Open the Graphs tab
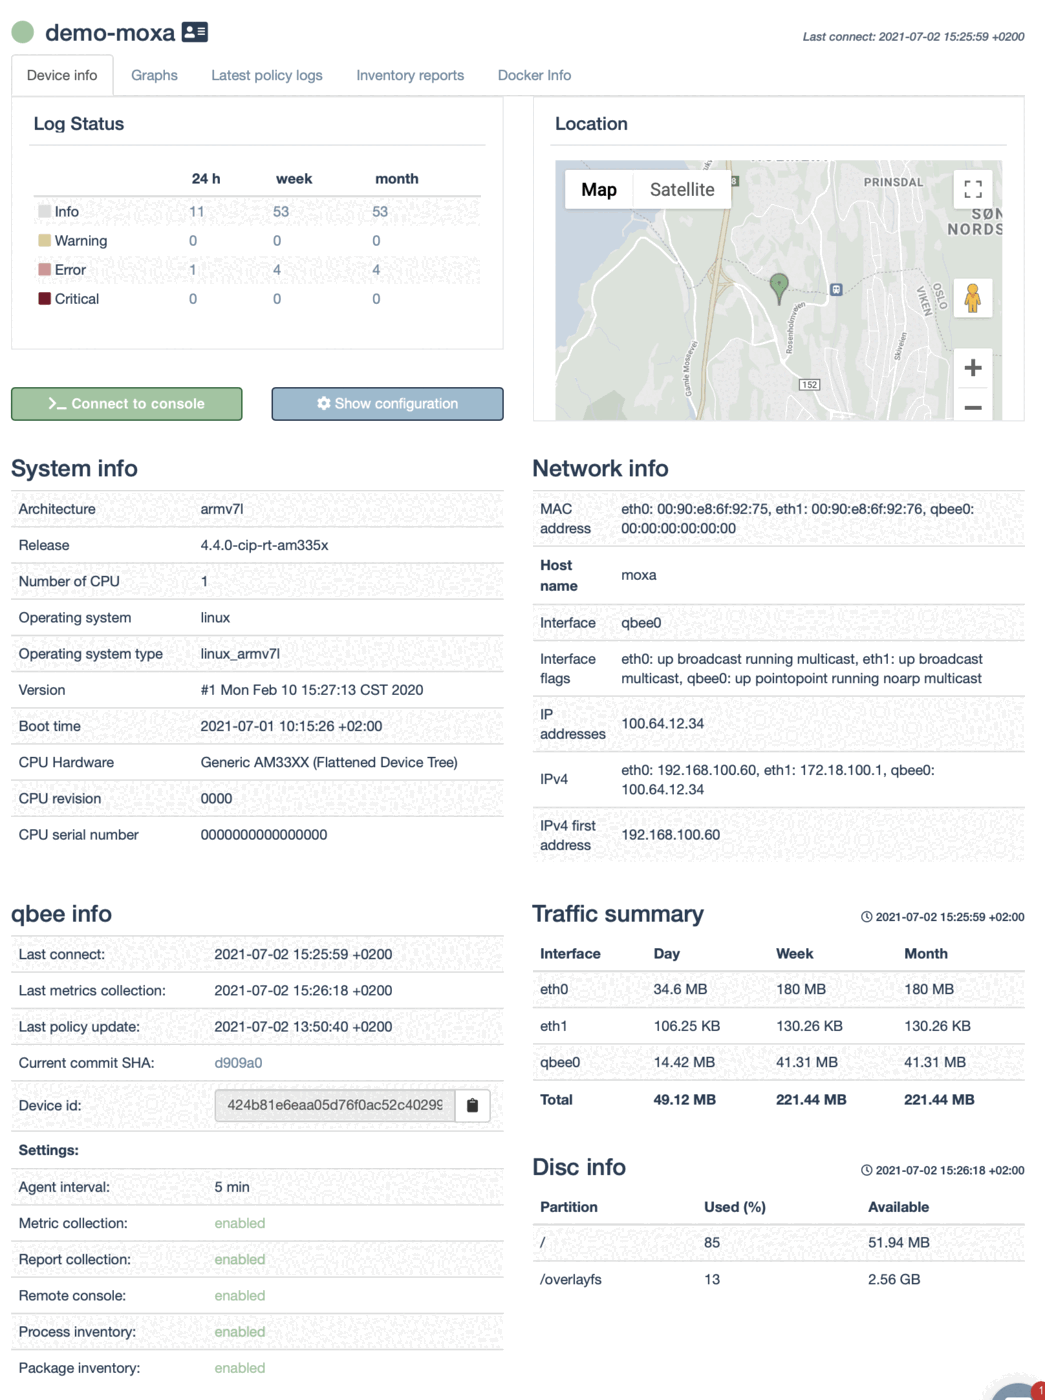 click(x=154, y=75)
